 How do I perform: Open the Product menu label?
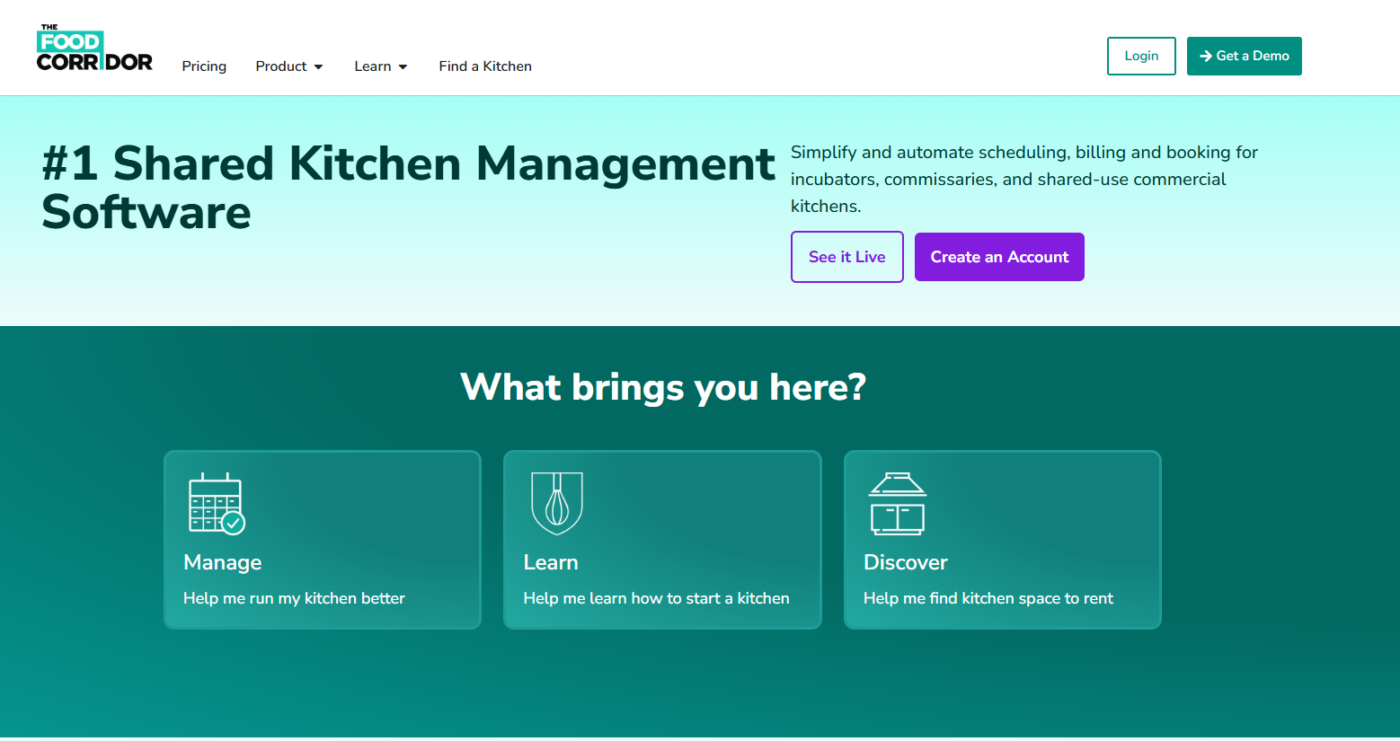[x=281, y=66]
